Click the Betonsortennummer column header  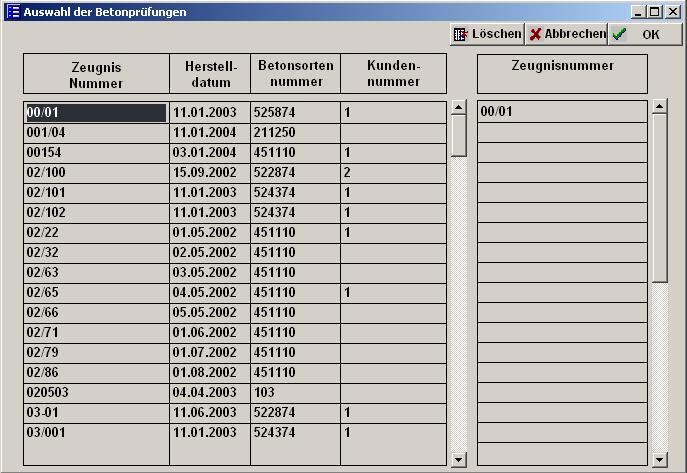(x=295, y=74)
